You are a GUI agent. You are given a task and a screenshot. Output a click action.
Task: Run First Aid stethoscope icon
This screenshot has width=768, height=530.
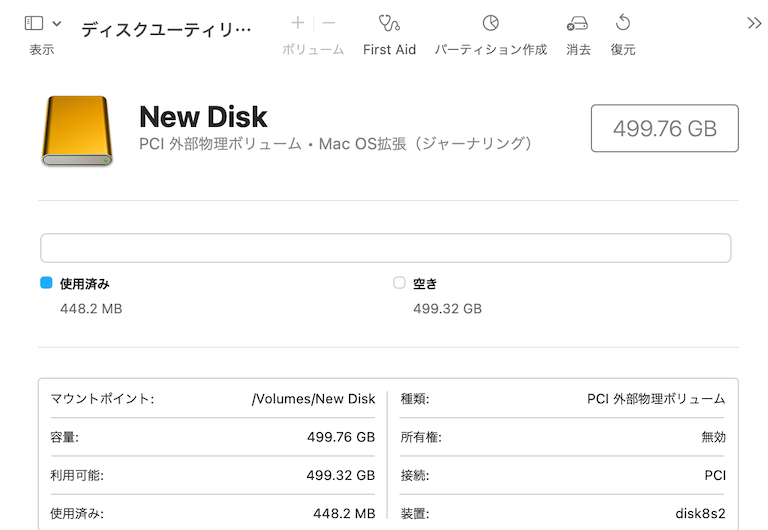click(x=389, y=23)
